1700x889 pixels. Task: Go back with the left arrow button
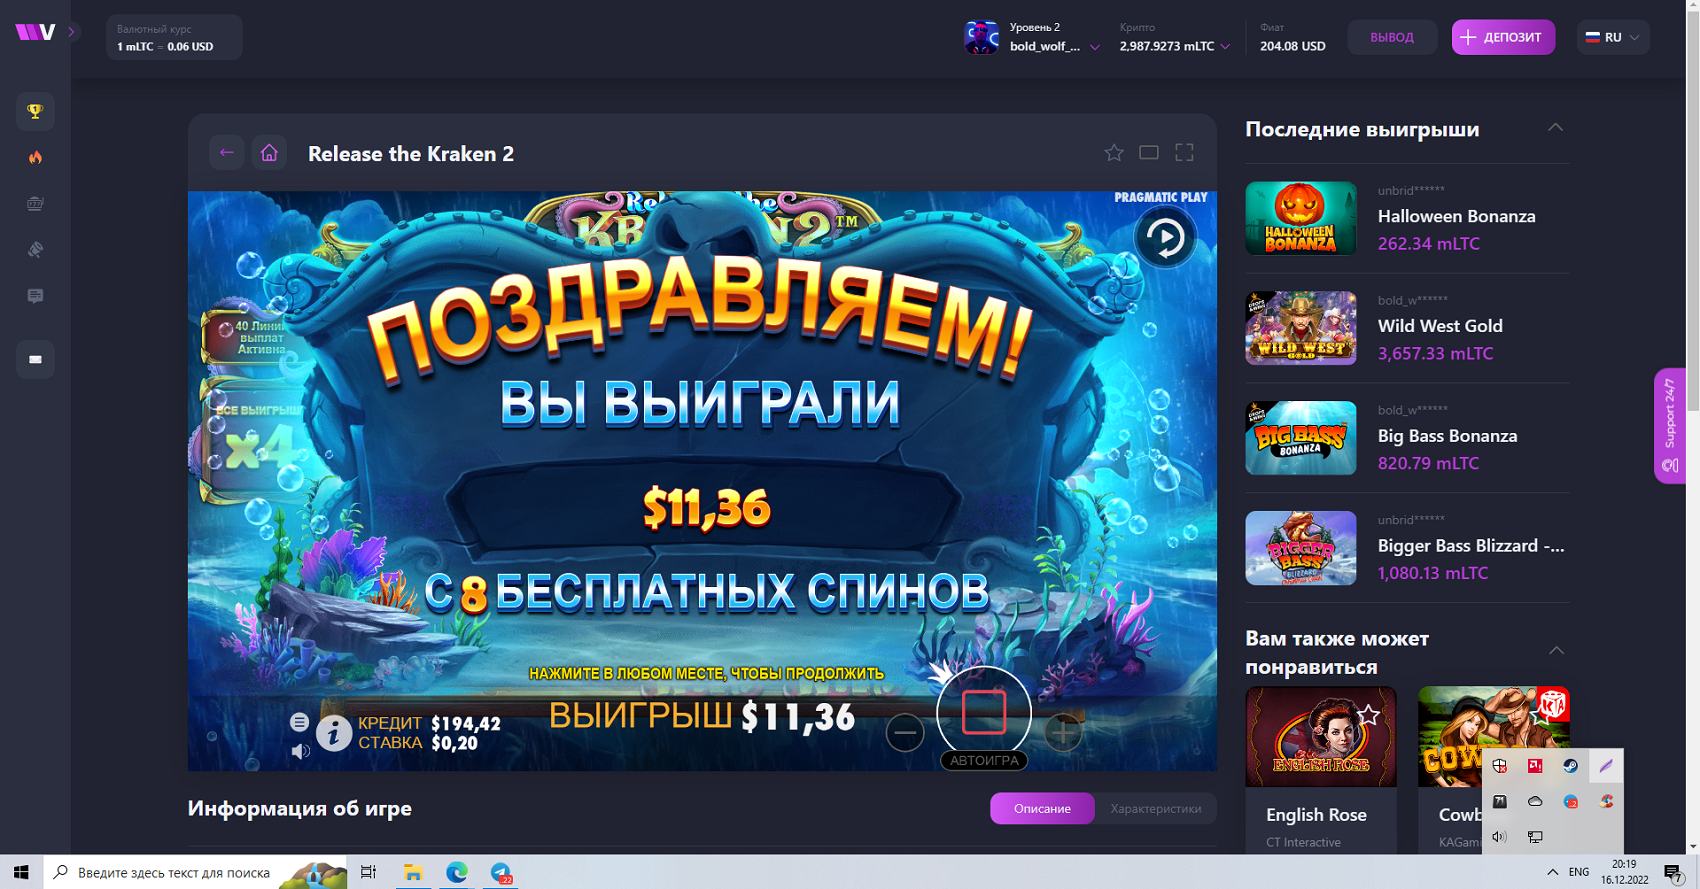pyautogui.click(x=227, y=153)
